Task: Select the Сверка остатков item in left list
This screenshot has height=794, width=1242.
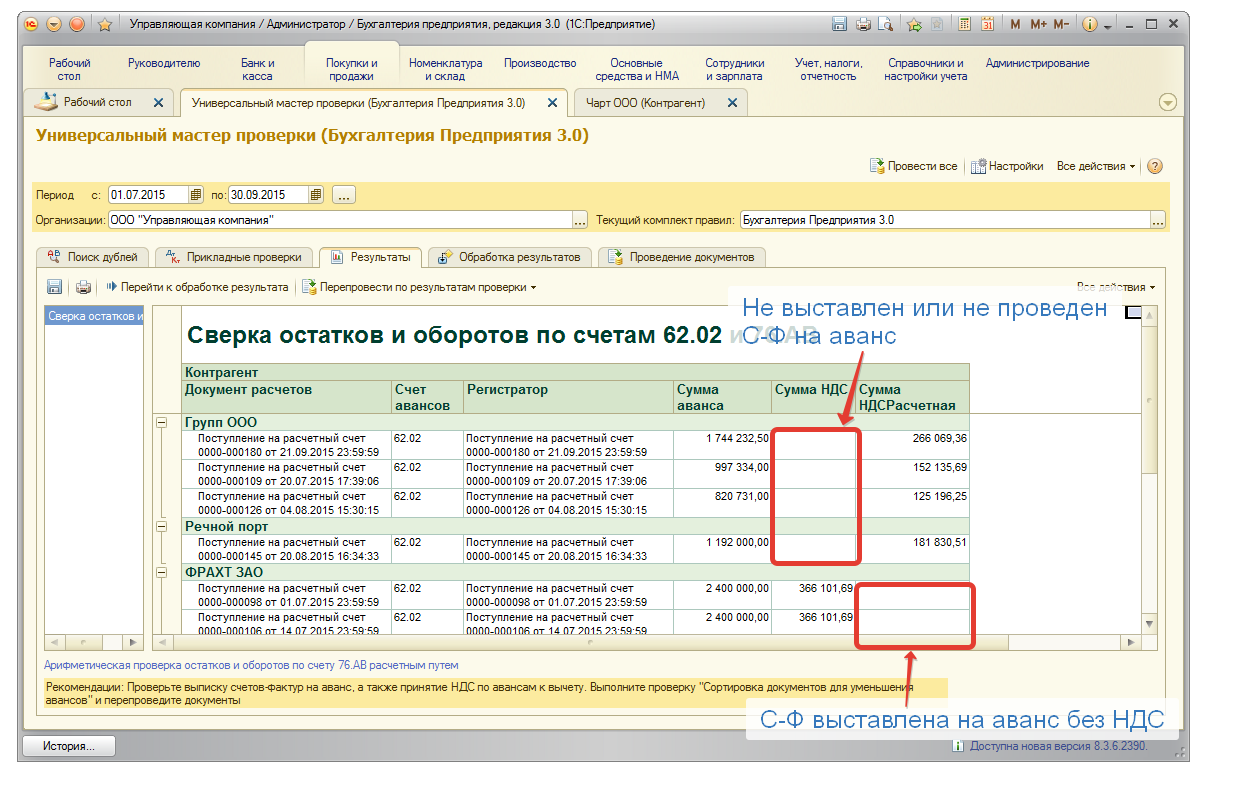Action: (x=95, y=317)
